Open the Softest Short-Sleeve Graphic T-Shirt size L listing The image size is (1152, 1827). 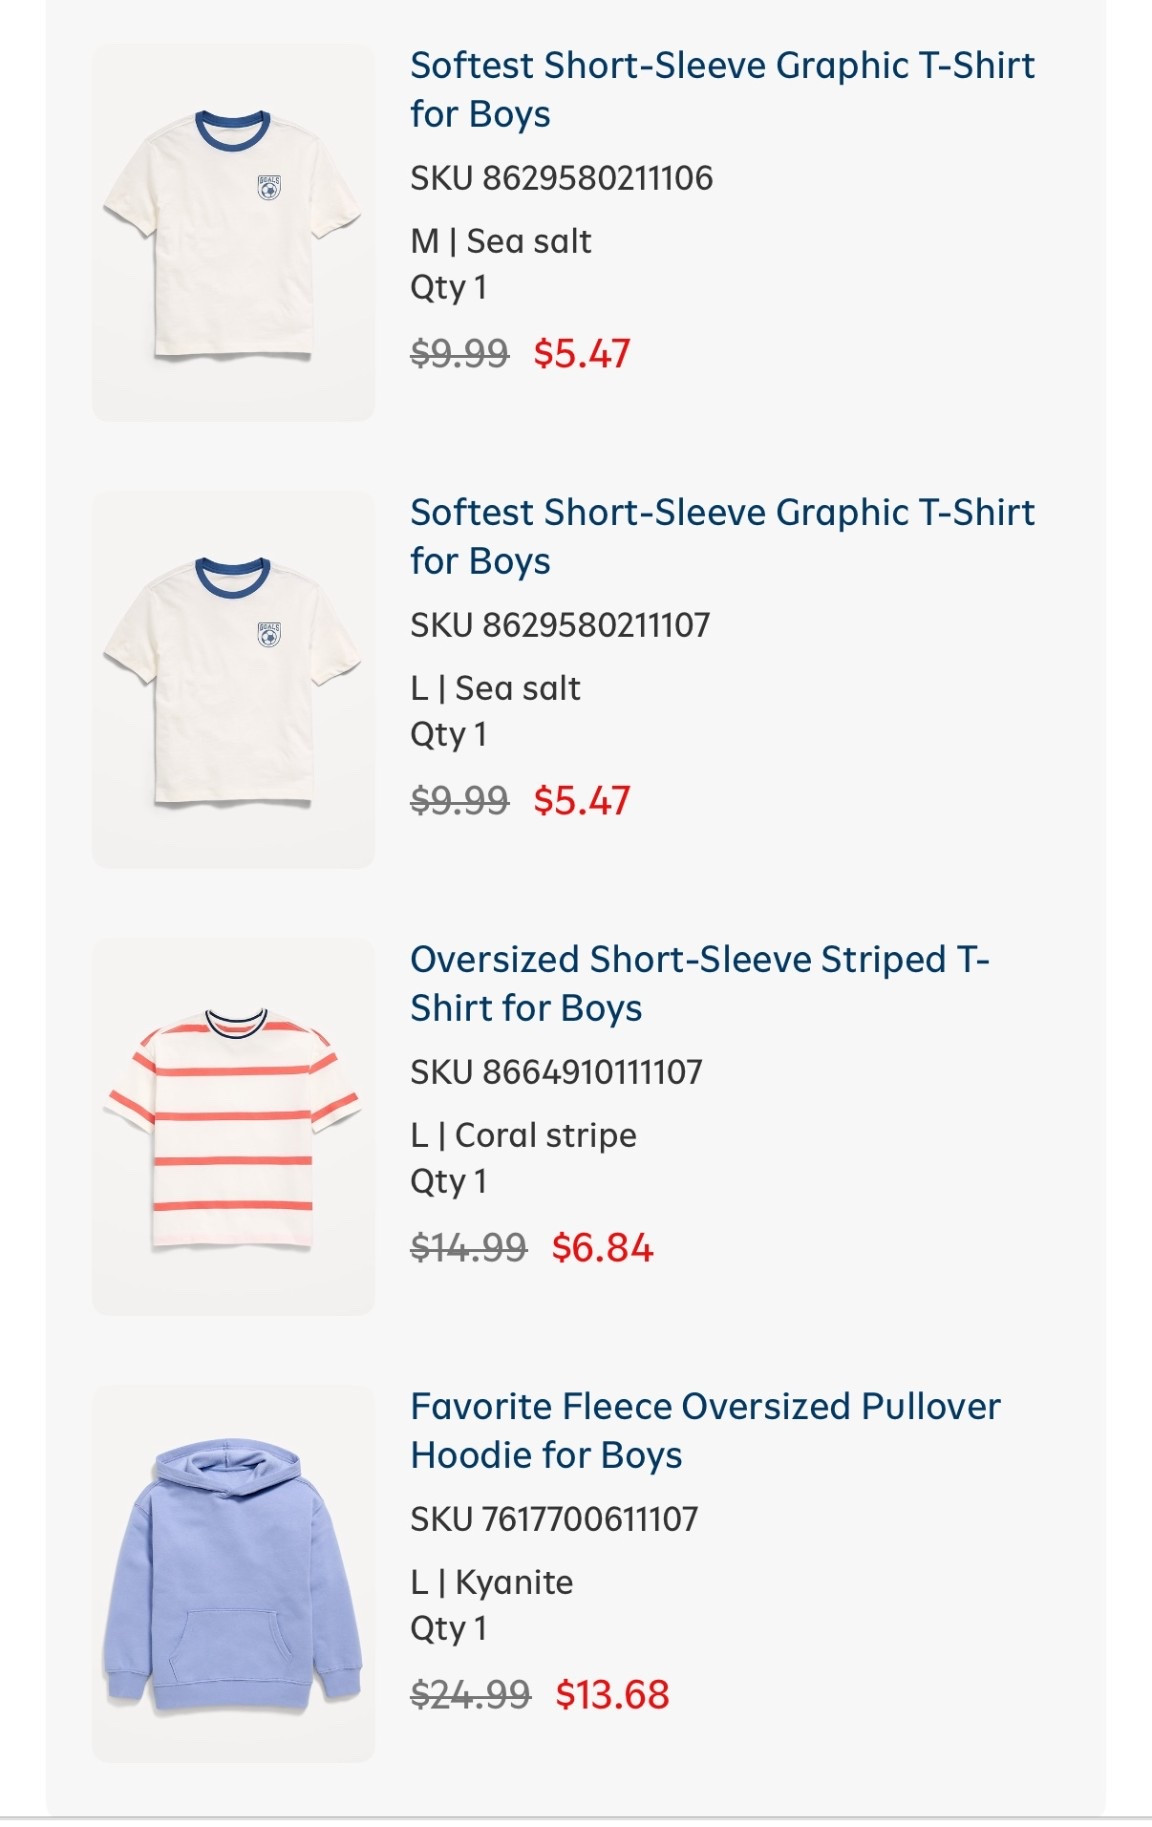coord(722,538)
